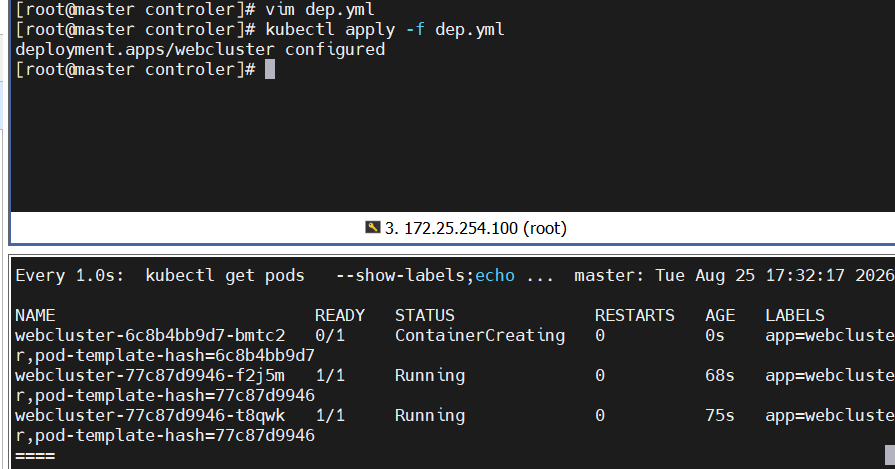Click pod name webcluster-77c87d9946-f2j5m
Viewport: 895px width, 469px height.
click(150, 375)
